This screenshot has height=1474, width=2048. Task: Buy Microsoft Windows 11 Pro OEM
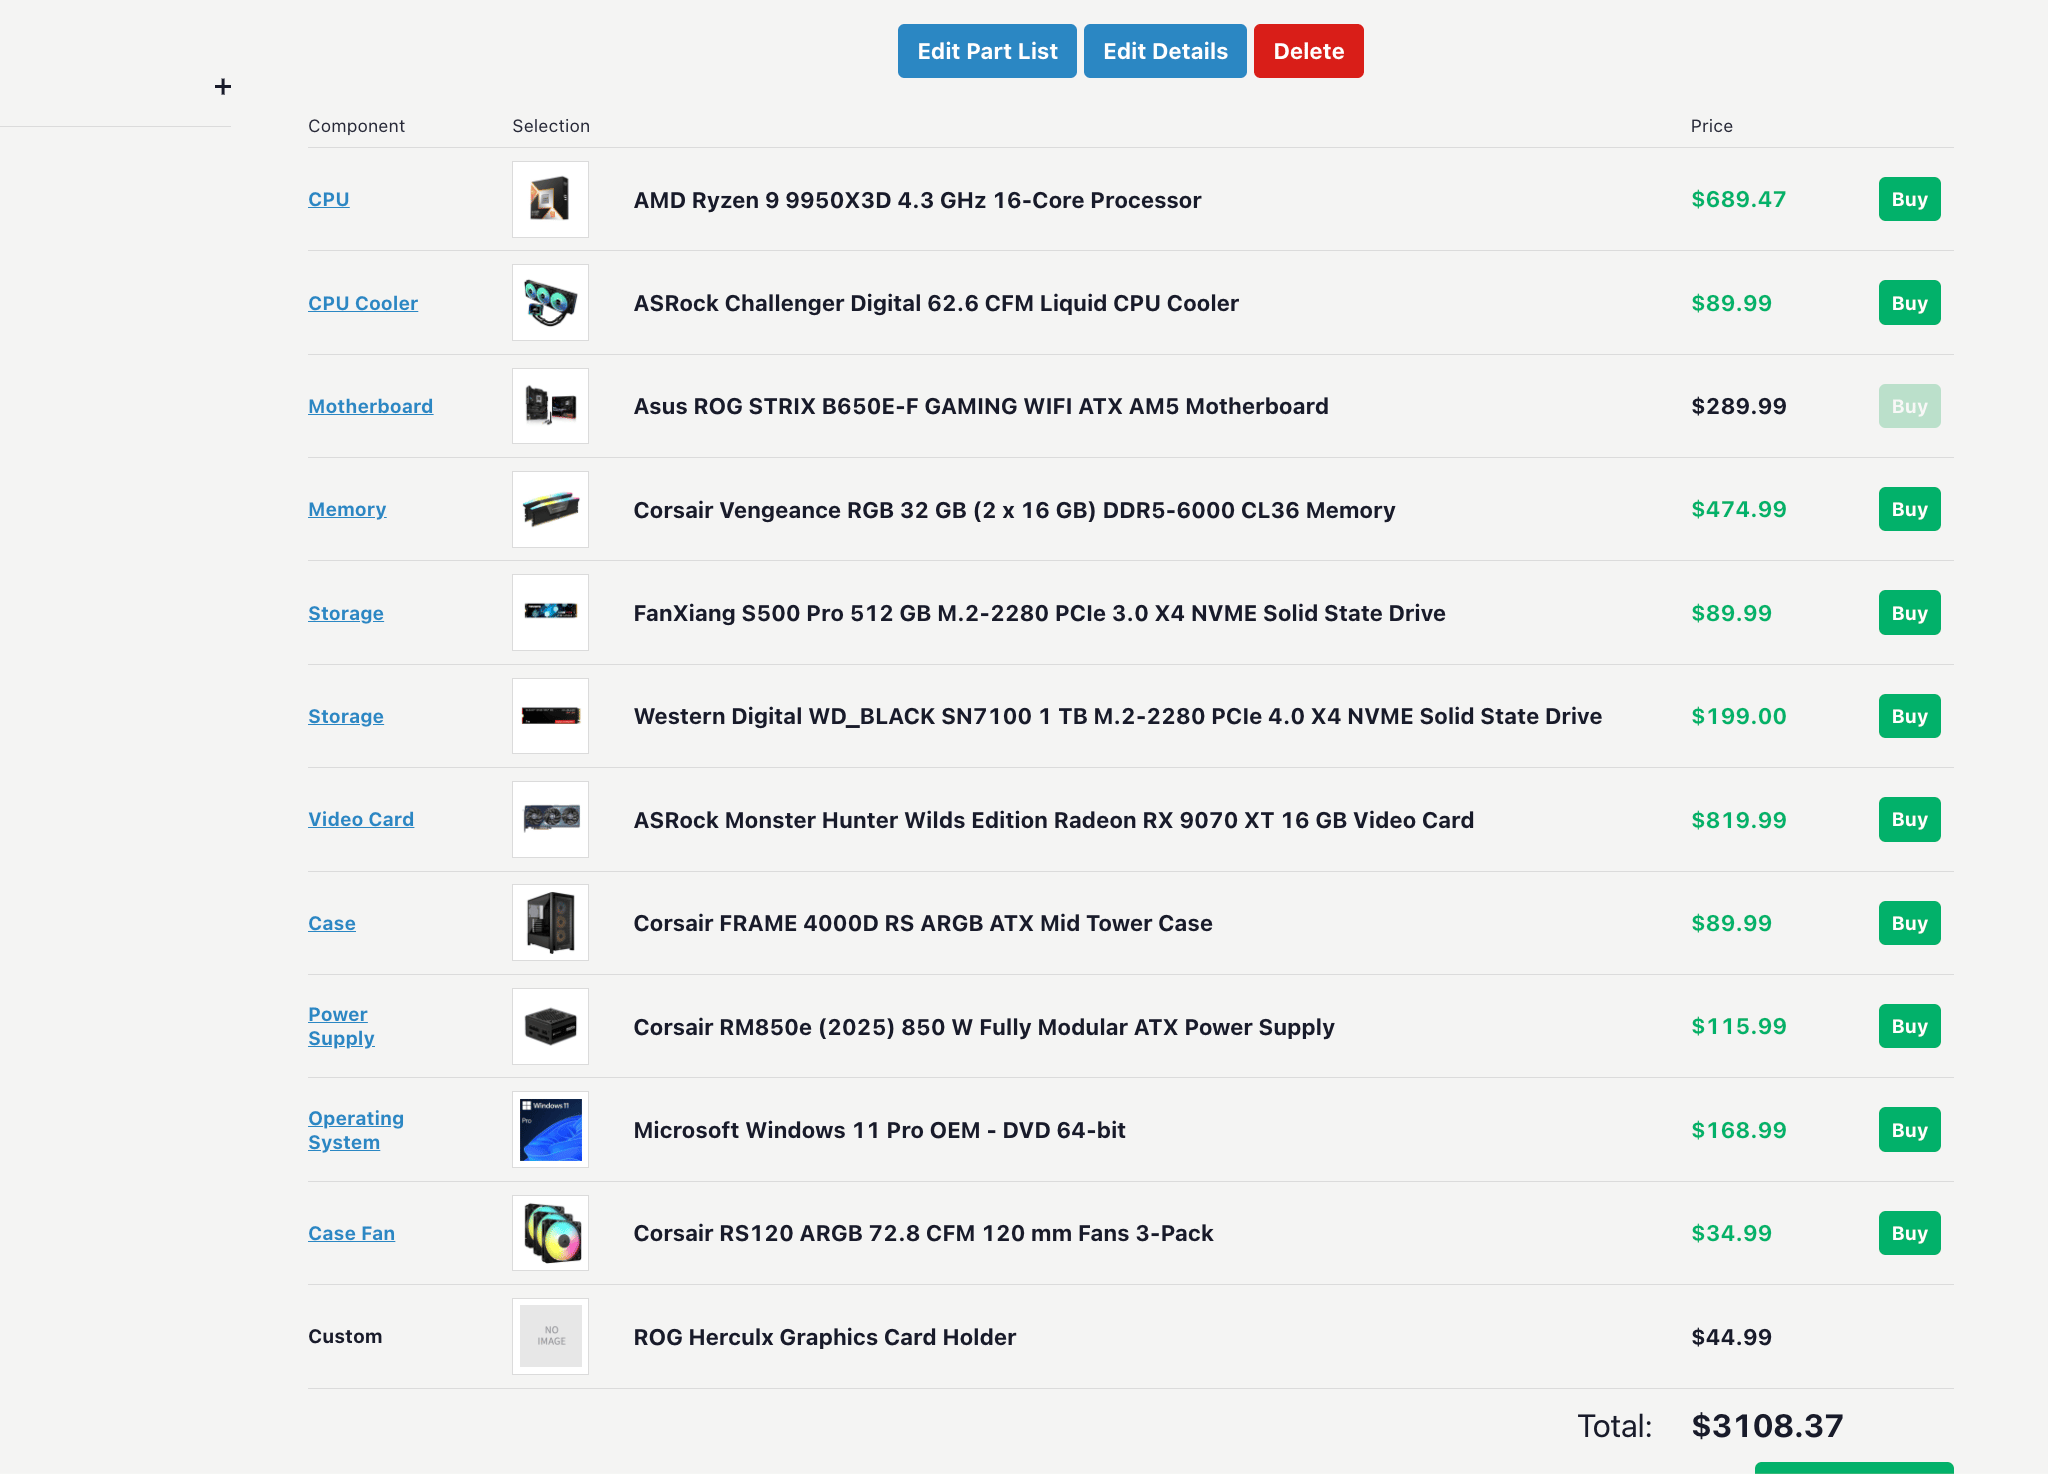point(1909,1130)
